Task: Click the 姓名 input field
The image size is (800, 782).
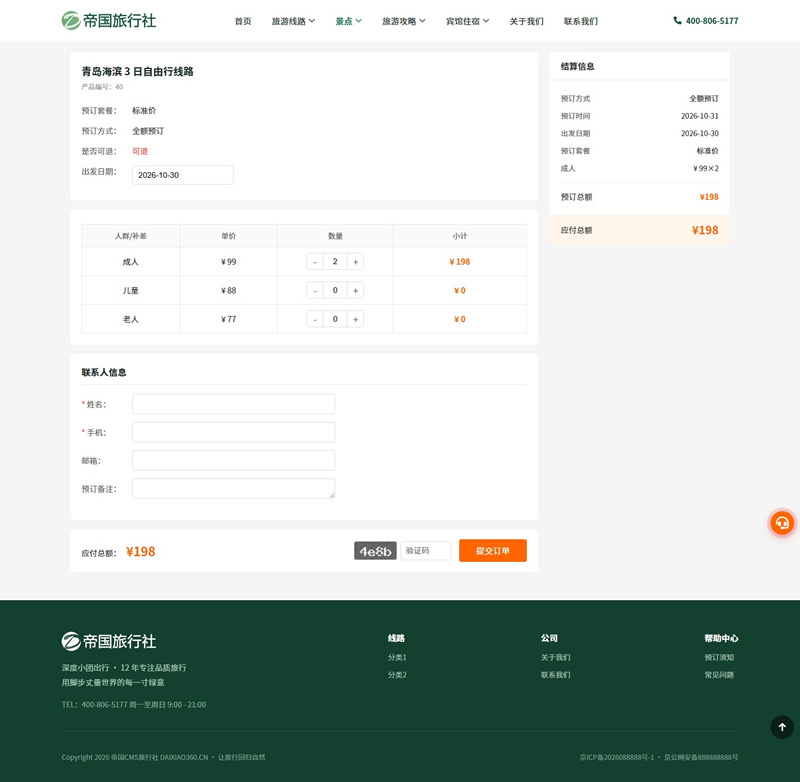Action: coord(234,404)
